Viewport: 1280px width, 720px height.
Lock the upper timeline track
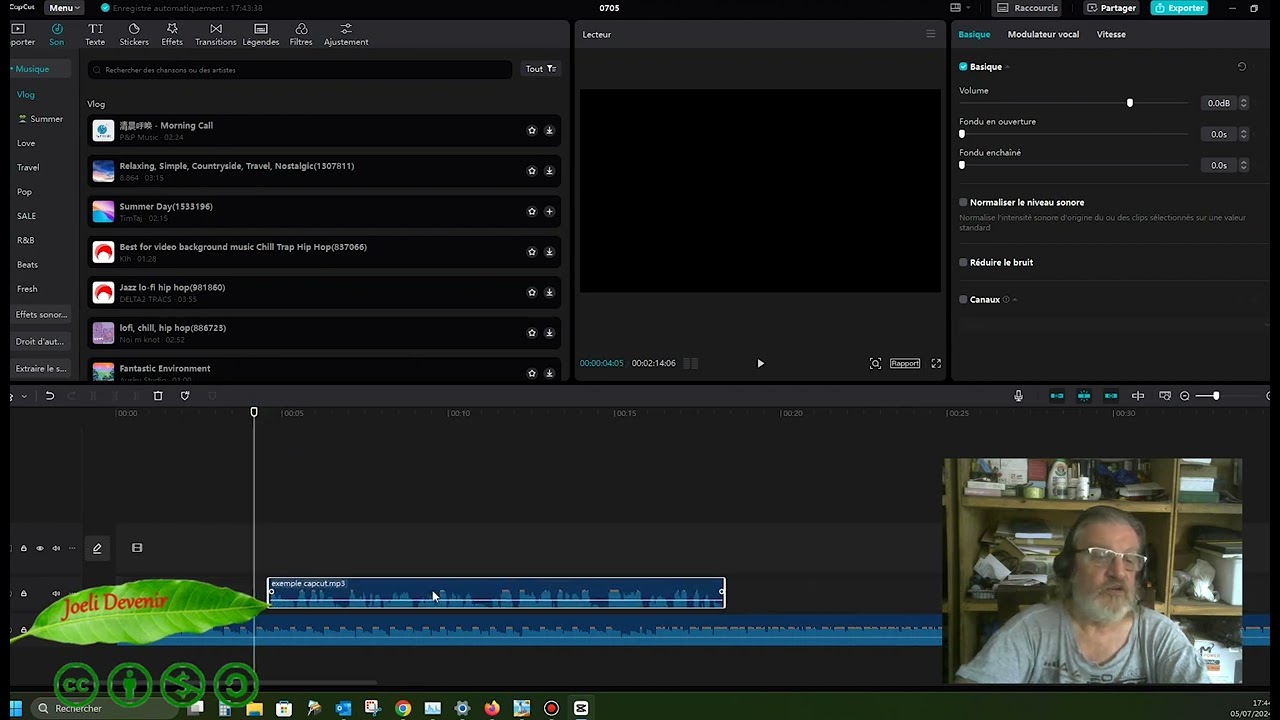[24, 548]
